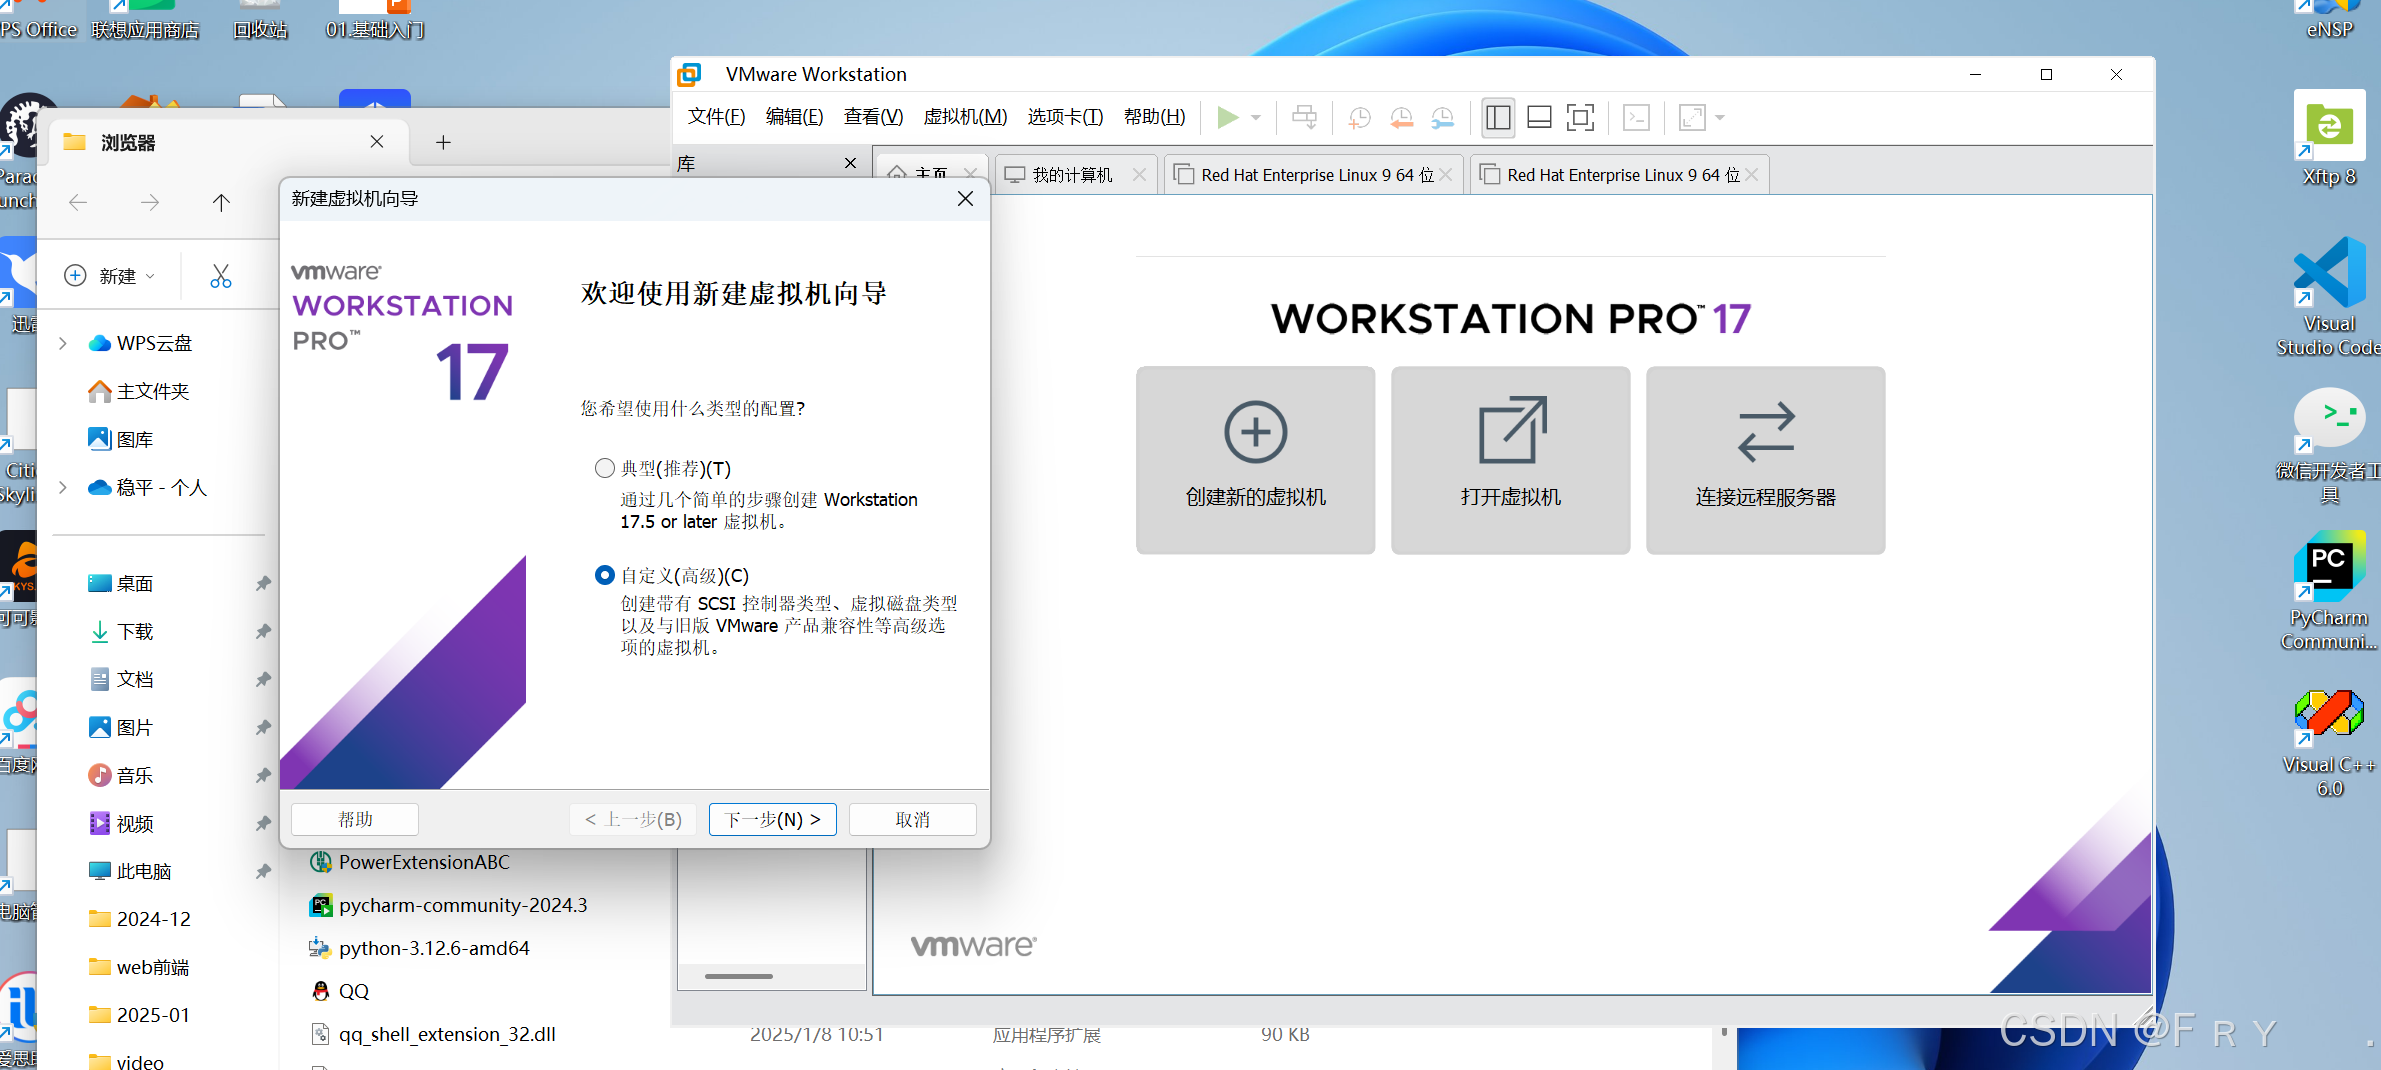Add a new tab in file explorer

tap(443, 143)
